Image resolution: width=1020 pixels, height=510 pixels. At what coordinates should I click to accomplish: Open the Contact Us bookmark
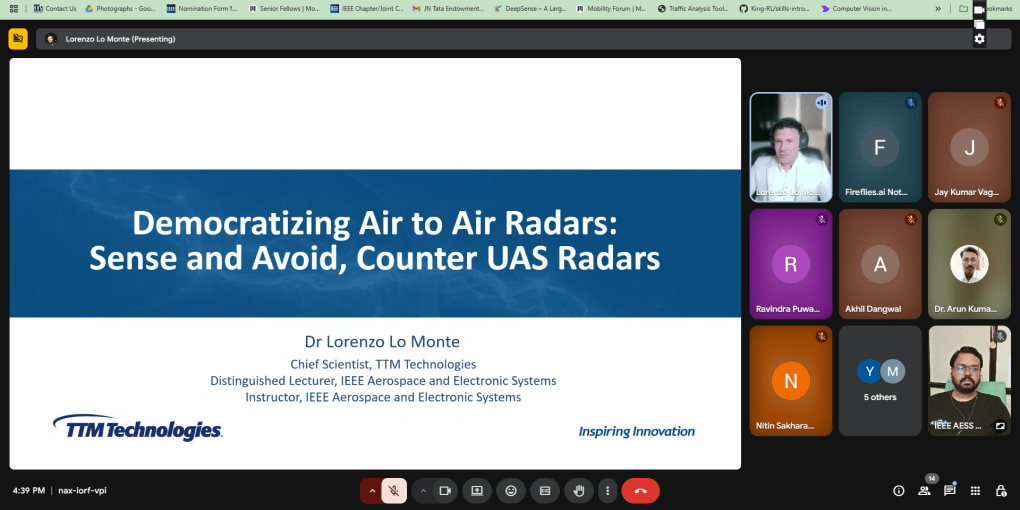[55, 8]
